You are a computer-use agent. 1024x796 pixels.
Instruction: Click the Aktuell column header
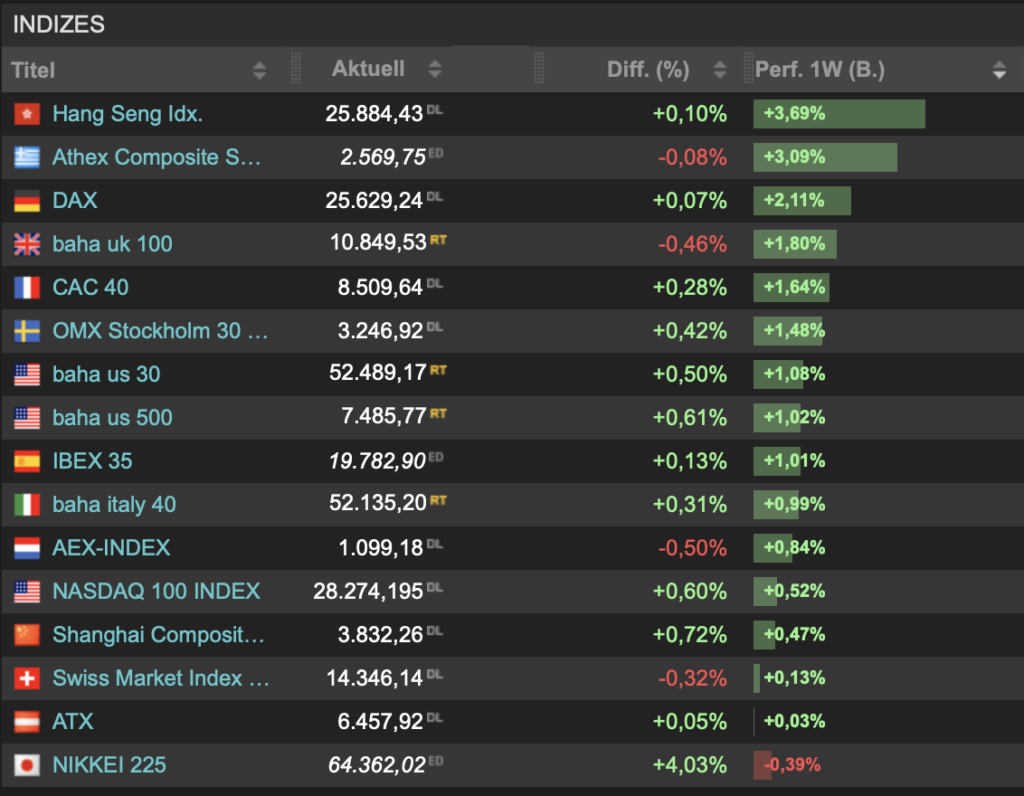click(368, 69)
